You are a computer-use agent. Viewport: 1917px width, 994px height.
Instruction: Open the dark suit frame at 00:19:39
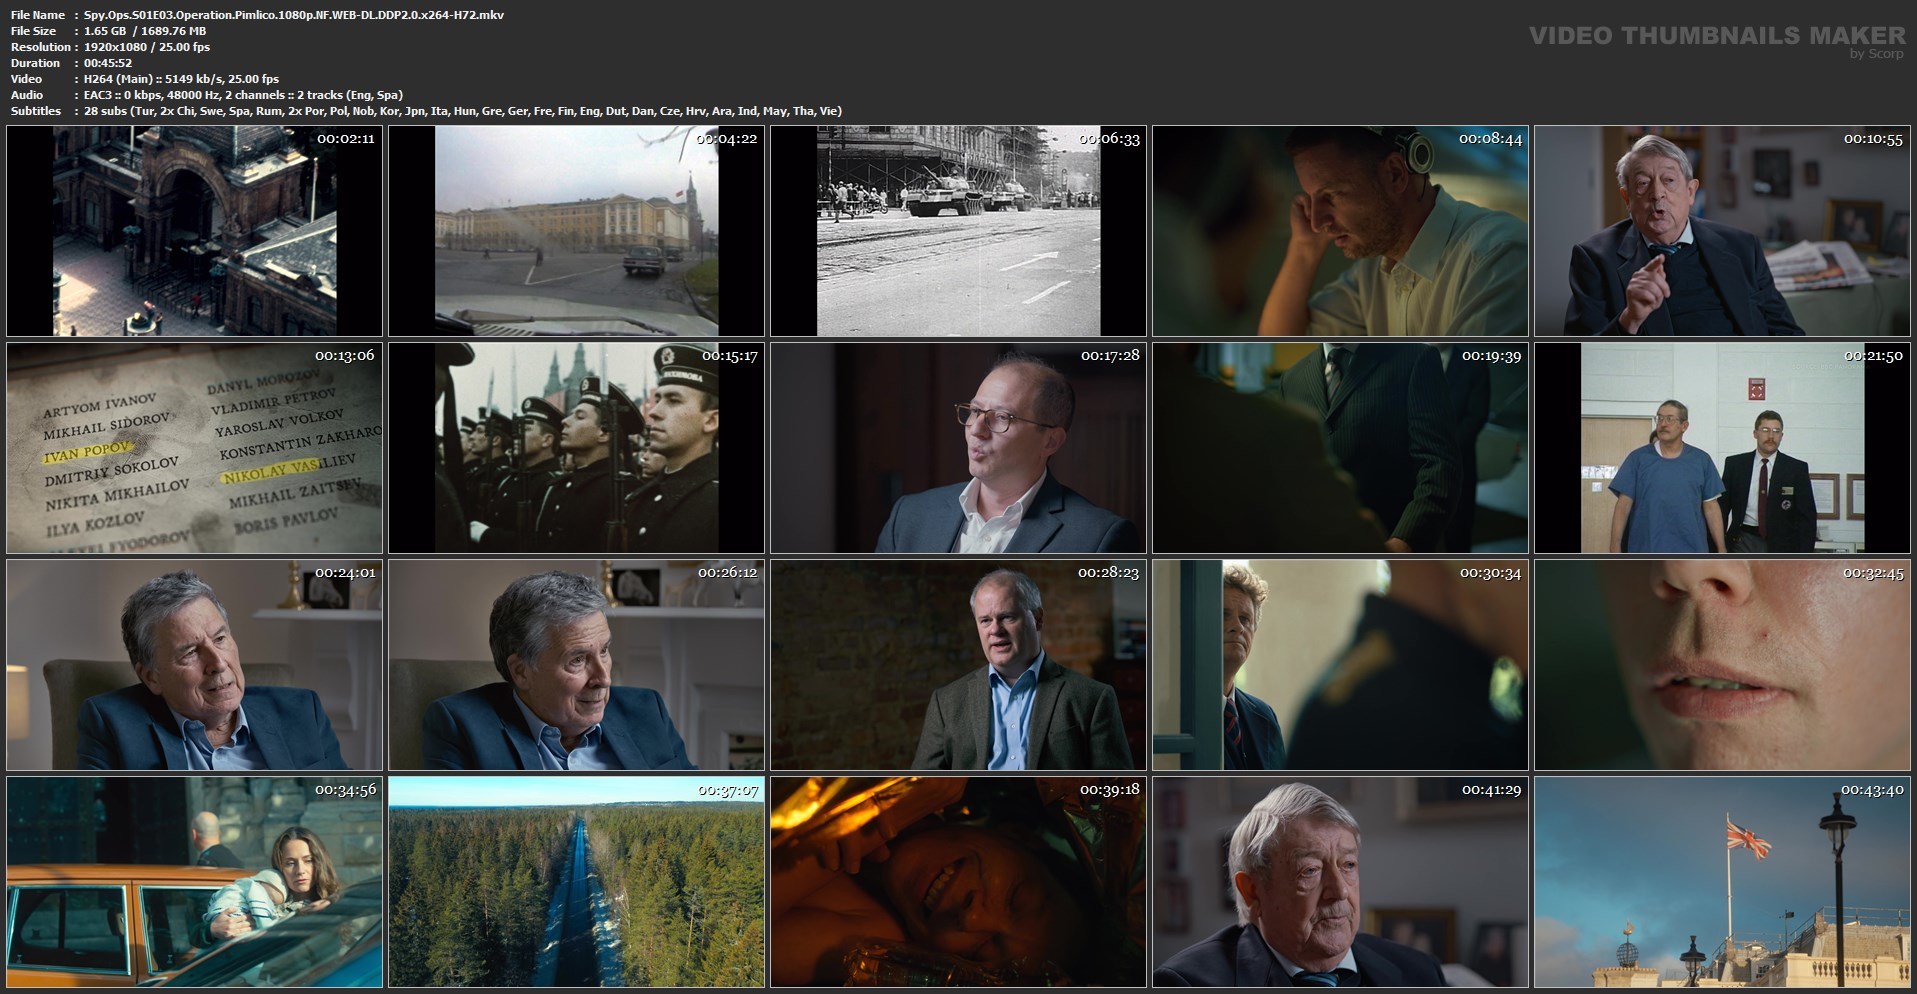[x=1340, y=448]
